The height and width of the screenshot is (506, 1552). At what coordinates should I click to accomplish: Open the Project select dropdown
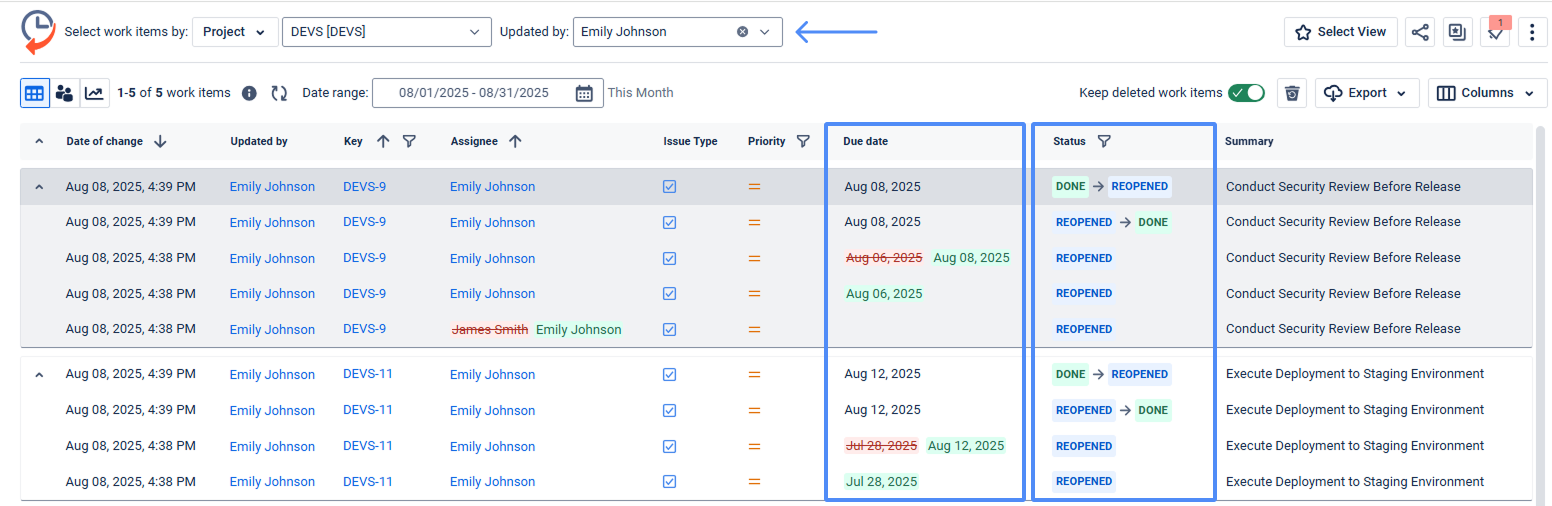(x=235, y=32)
